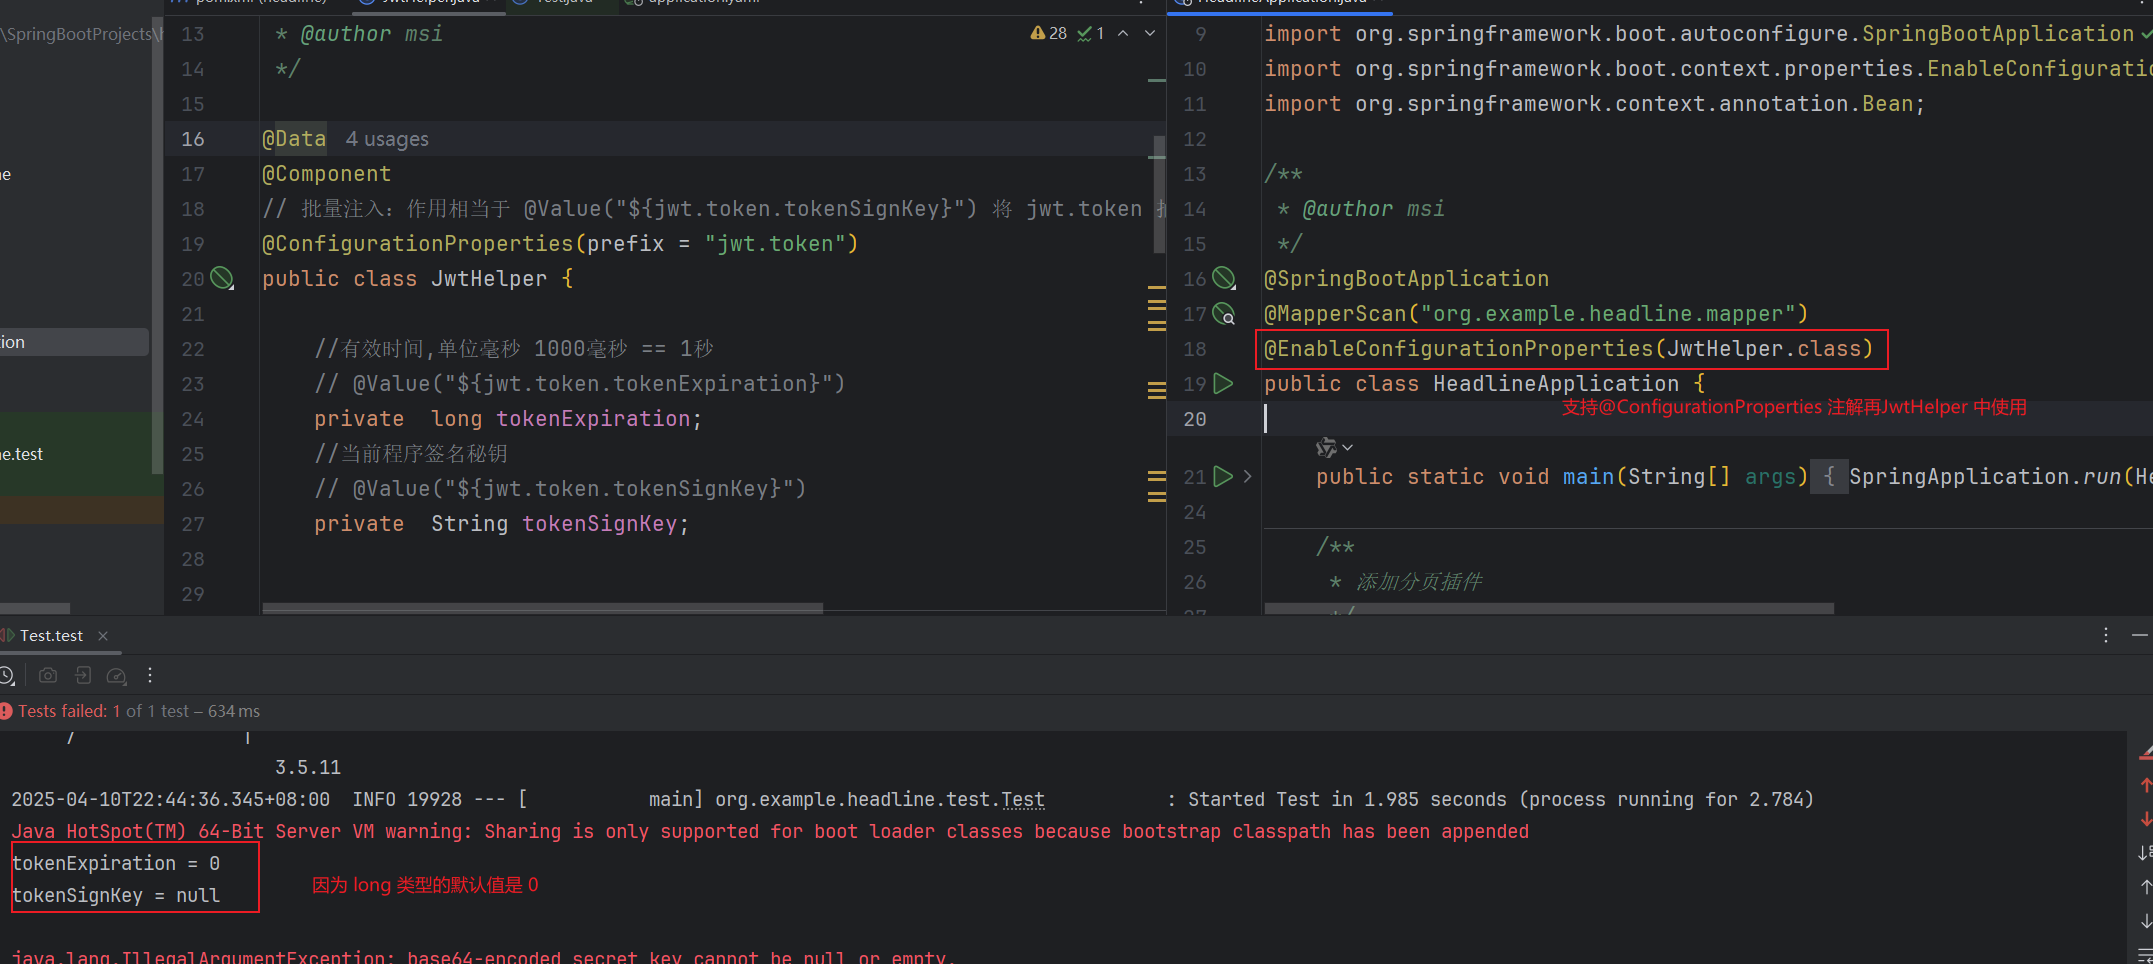Click the tokenSignKey field declaration

pyautogui.click(x=599, y=524)
